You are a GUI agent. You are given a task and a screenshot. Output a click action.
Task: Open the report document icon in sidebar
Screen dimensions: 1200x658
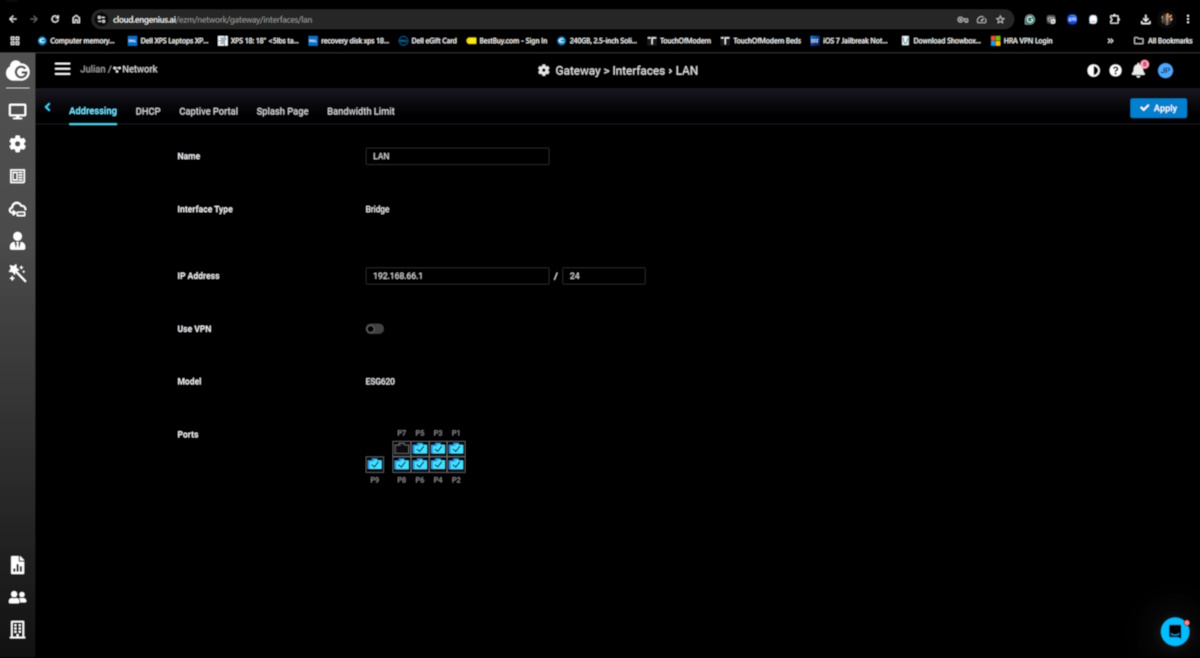click(17, 565)
